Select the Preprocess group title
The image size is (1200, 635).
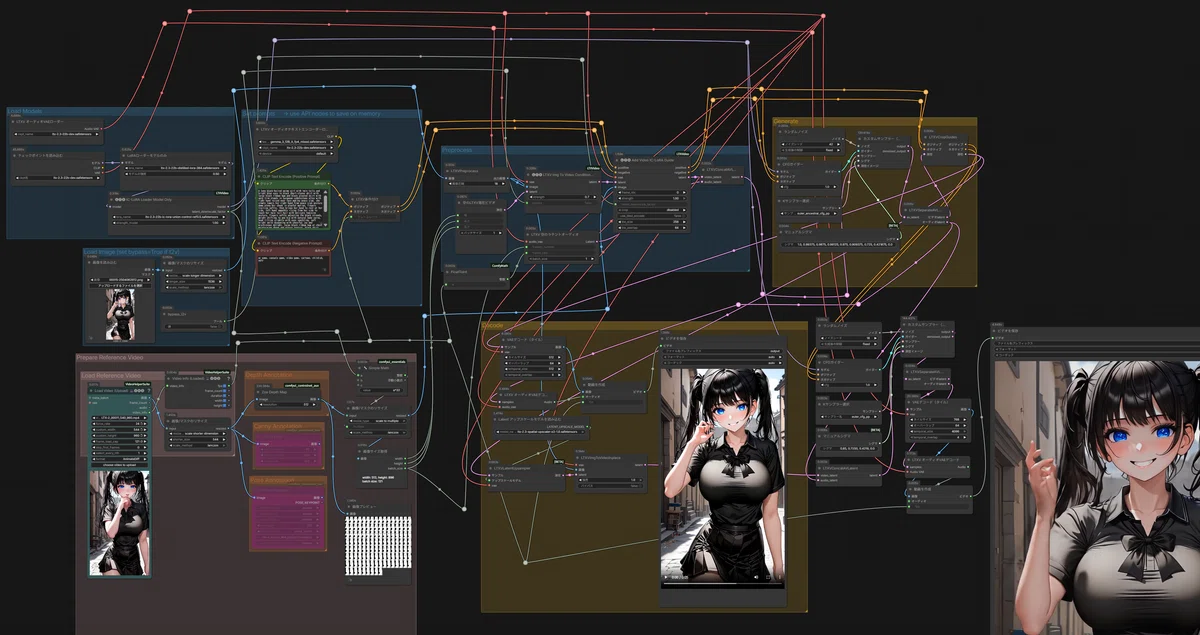[x=457, y=150]
